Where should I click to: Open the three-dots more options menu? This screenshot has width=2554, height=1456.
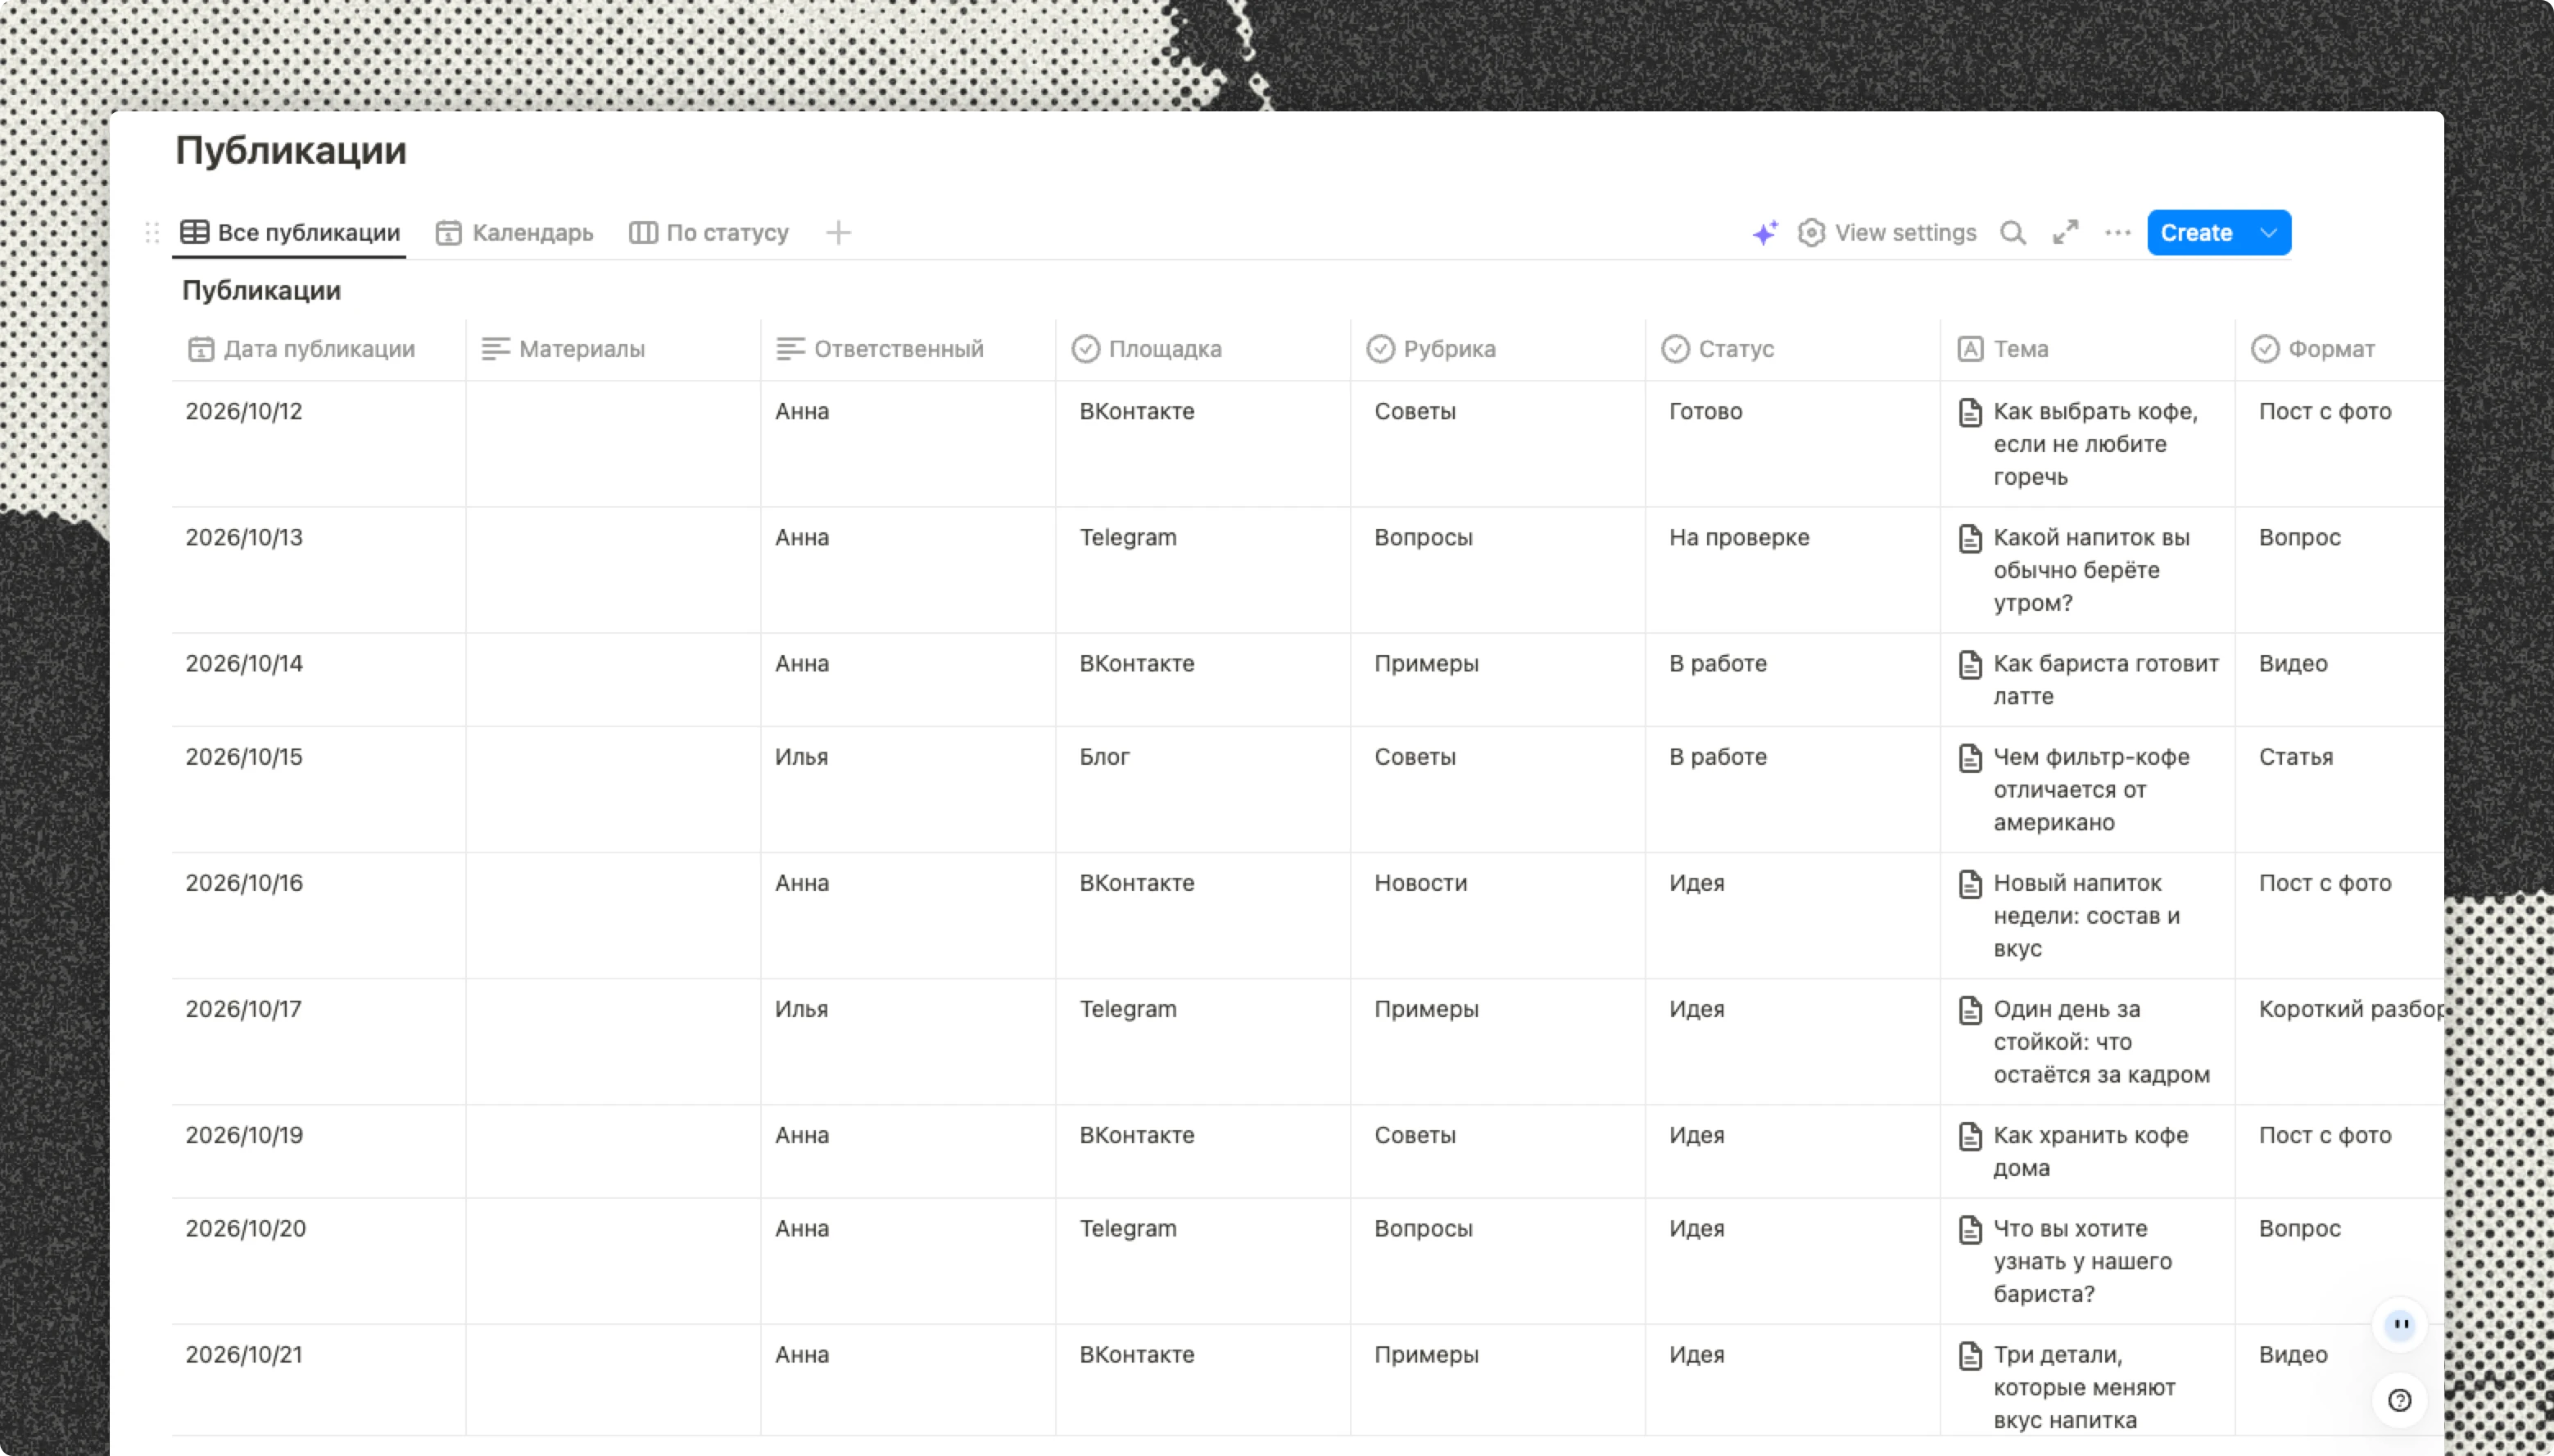pyautogui.click(x=2118, y=233)
